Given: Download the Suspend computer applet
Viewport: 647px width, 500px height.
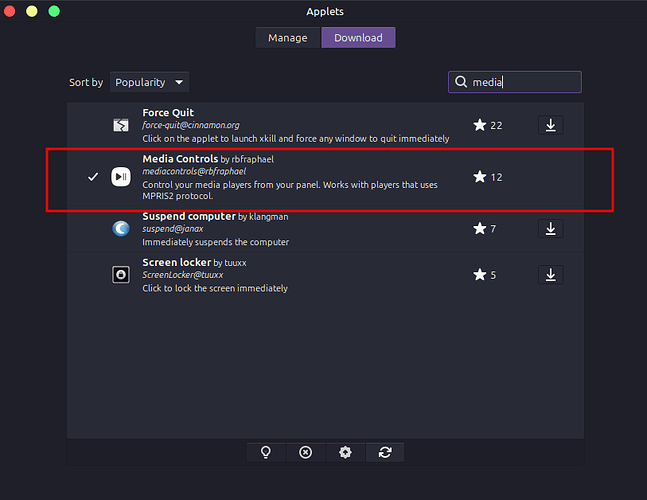Looking at the screenshot, I should (550, 228).
